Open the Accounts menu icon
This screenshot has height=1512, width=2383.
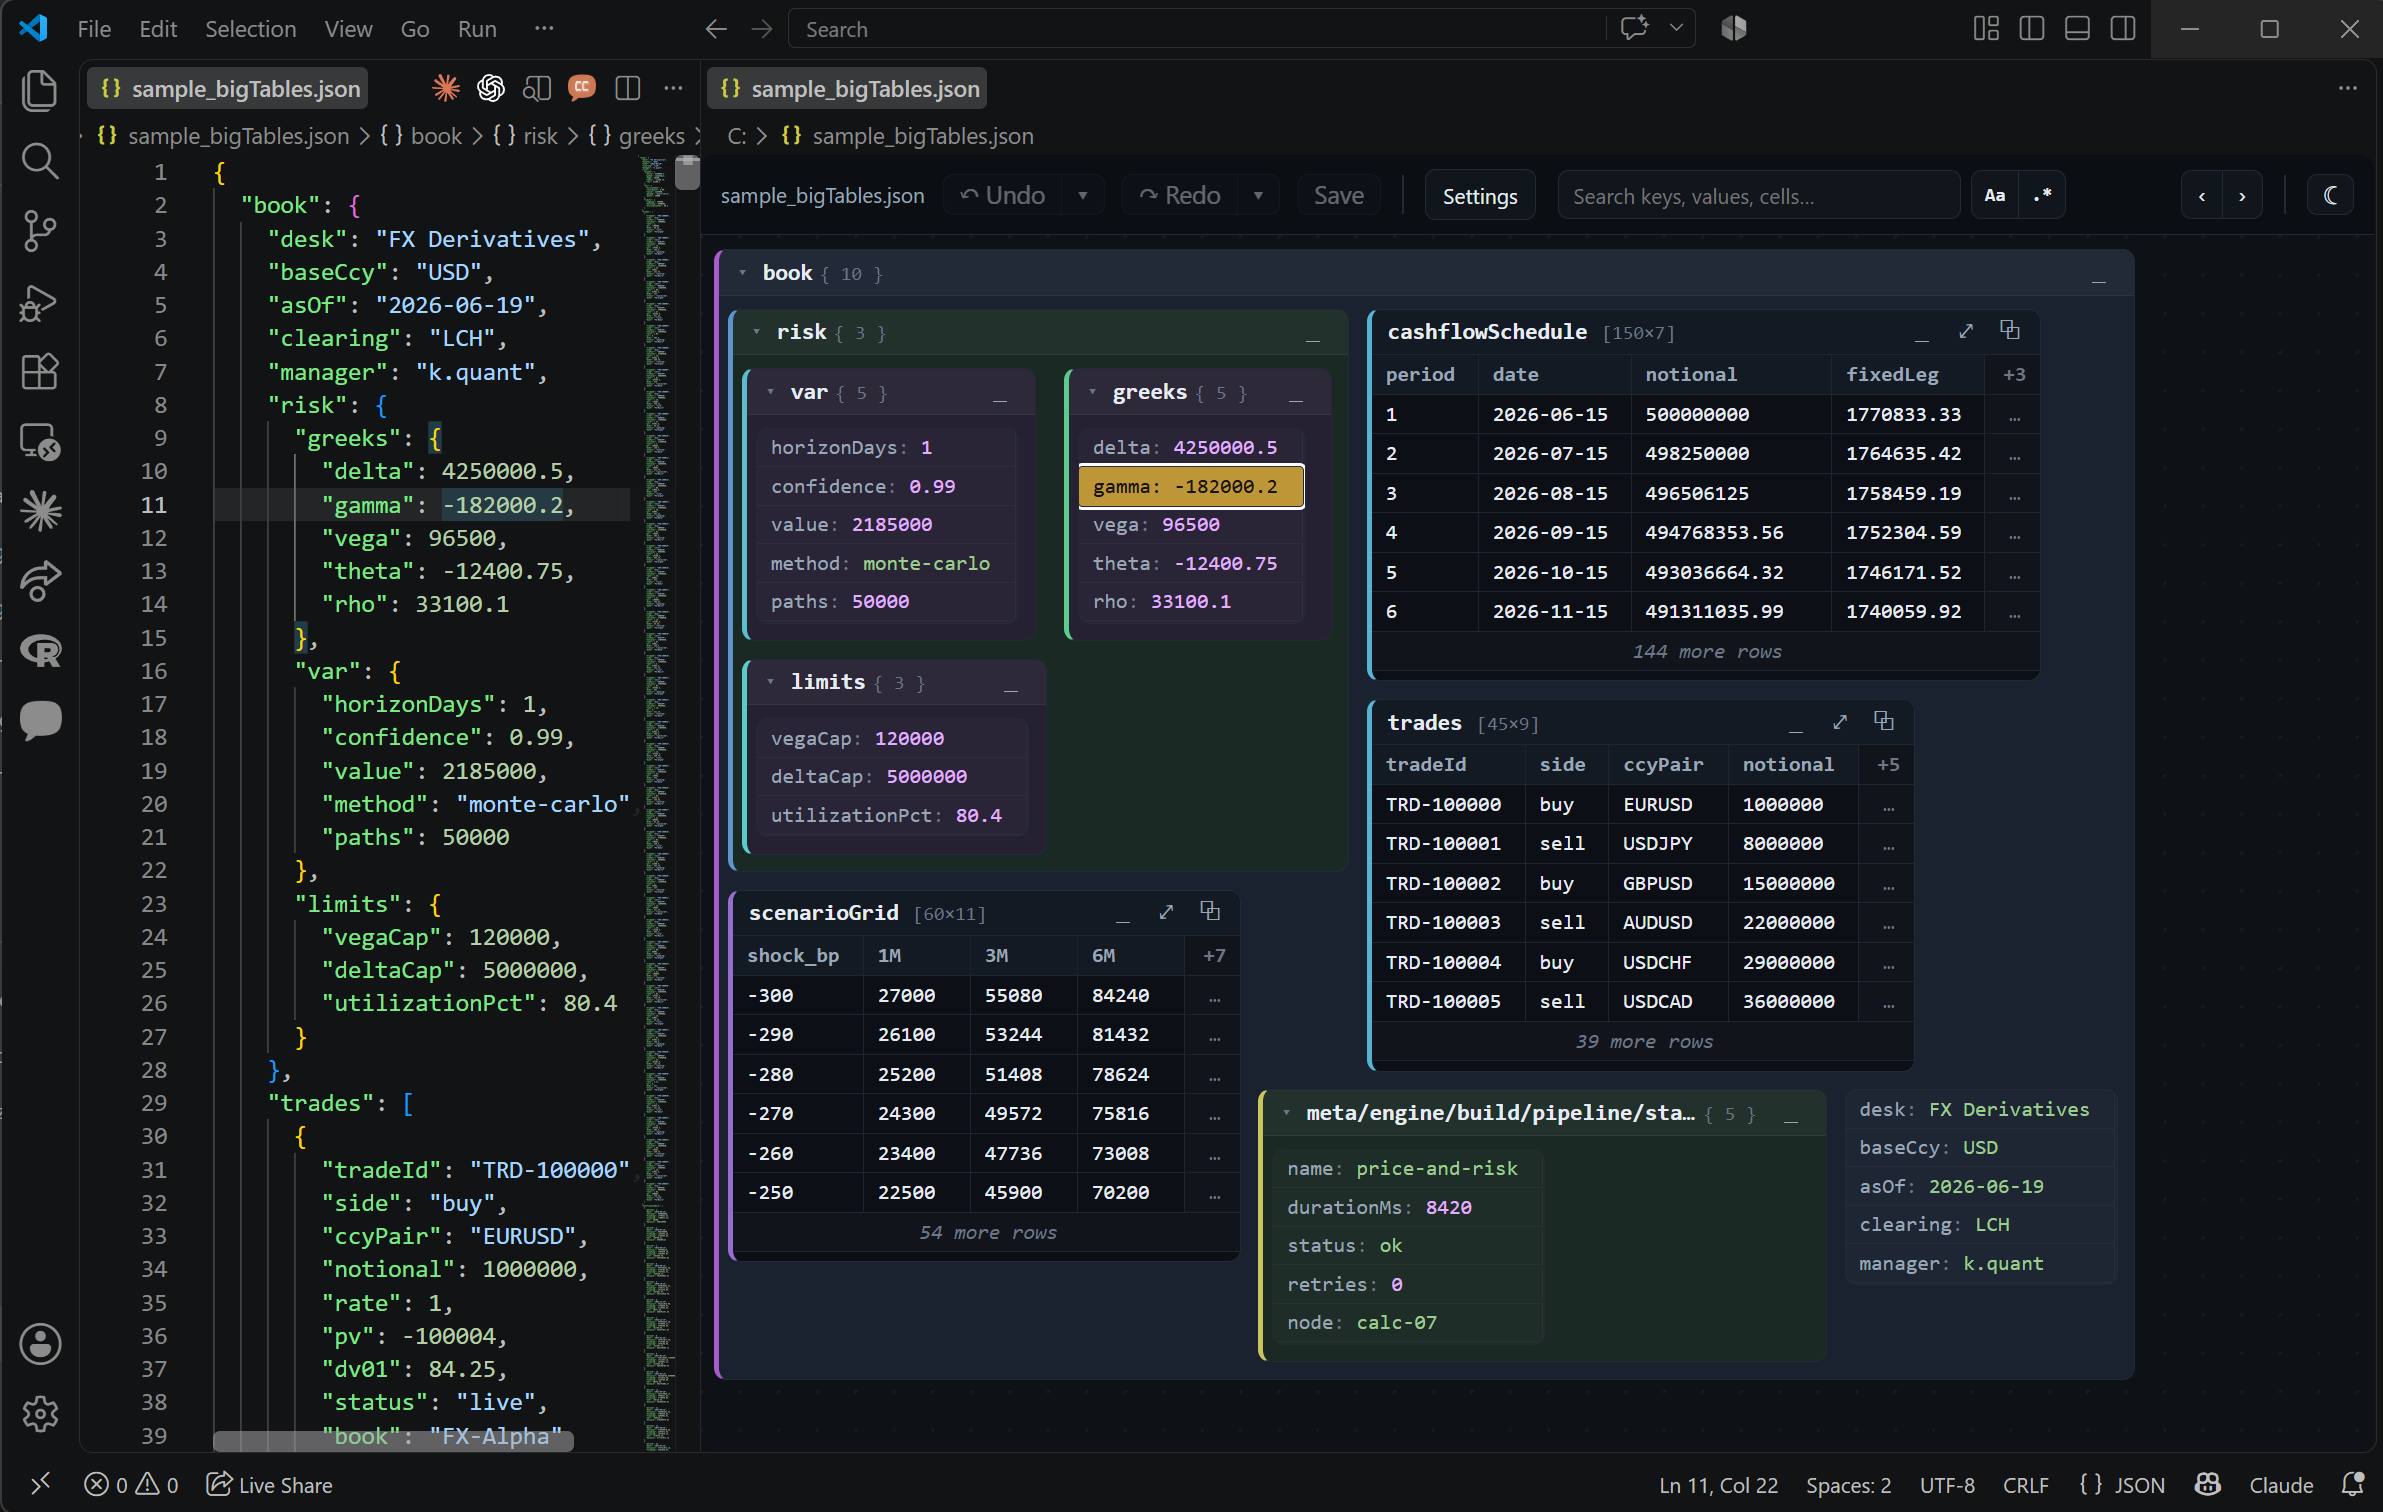click(x=40, y=1344)
